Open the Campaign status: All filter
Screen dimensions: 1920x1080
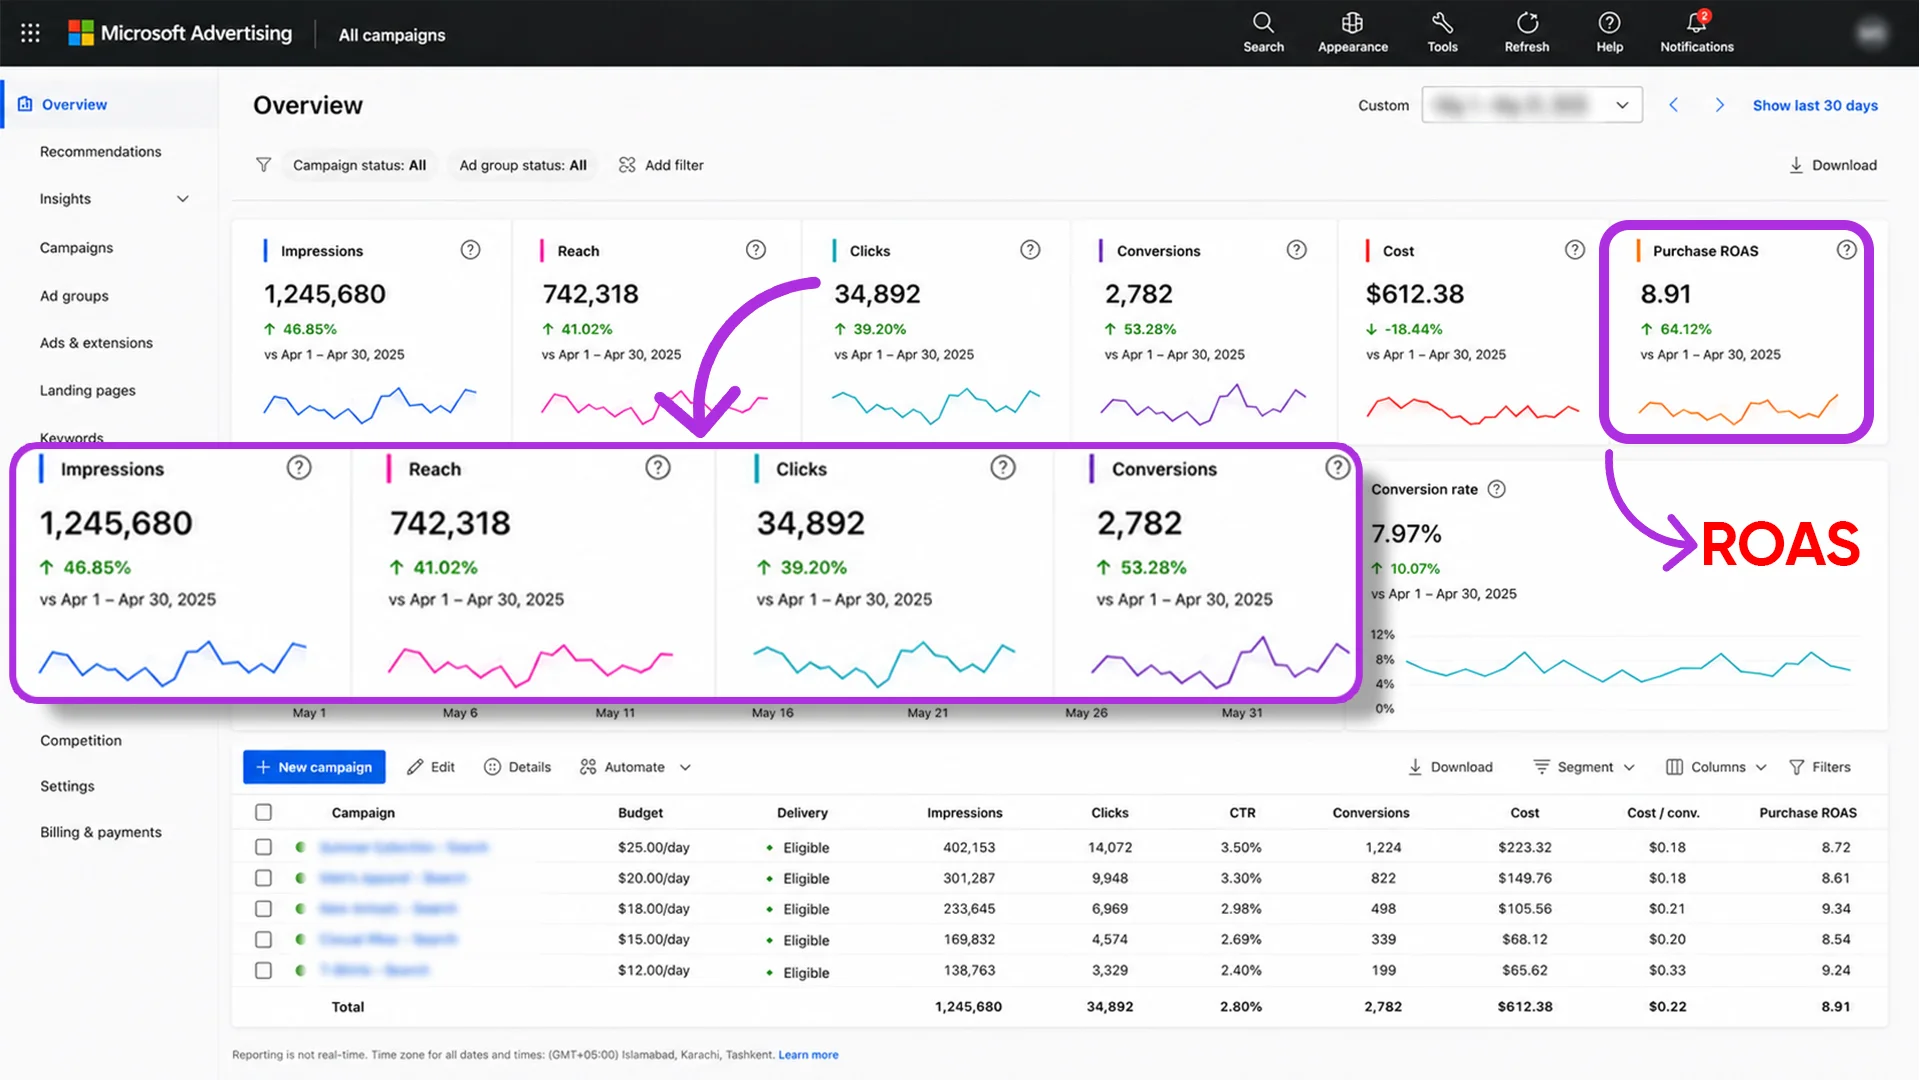pos(359,165)
